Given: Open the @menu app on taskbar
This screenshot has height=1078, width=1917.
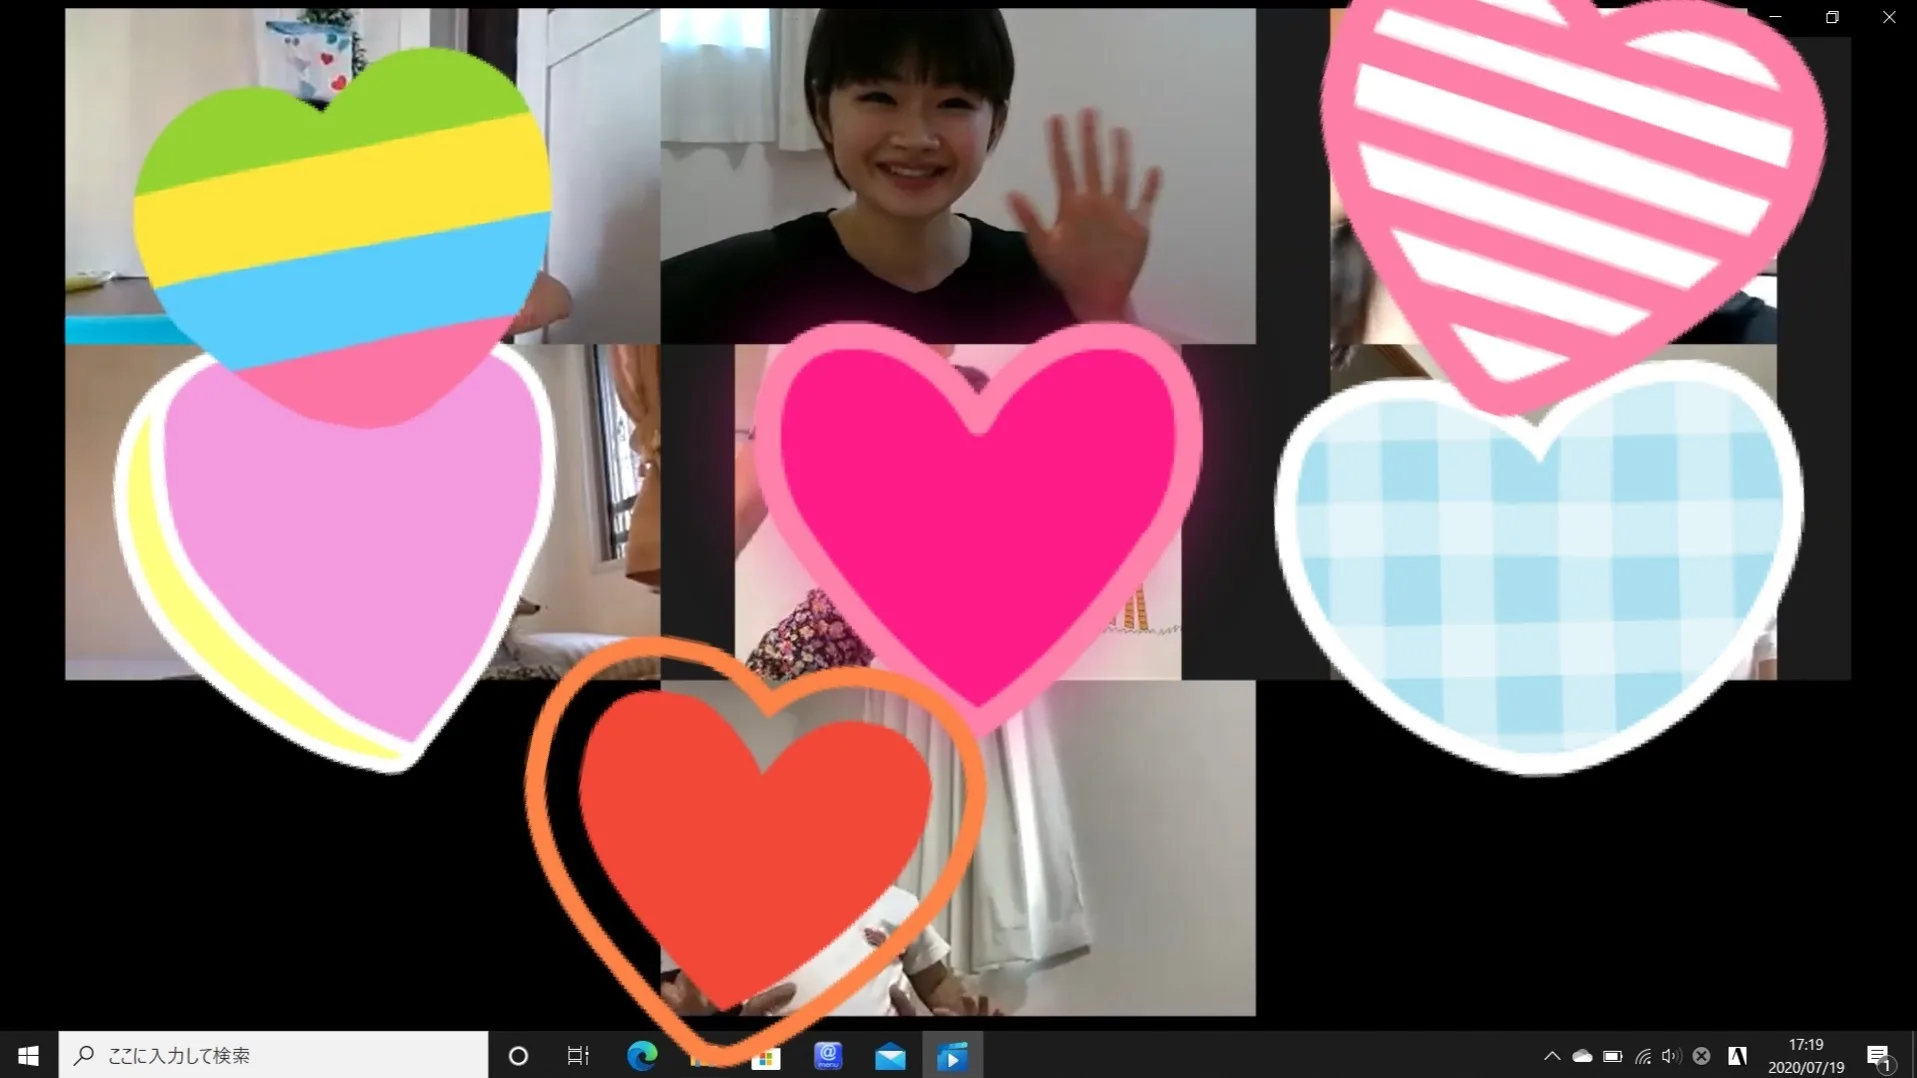Looking at the screenshot, I should (828, 1055).
